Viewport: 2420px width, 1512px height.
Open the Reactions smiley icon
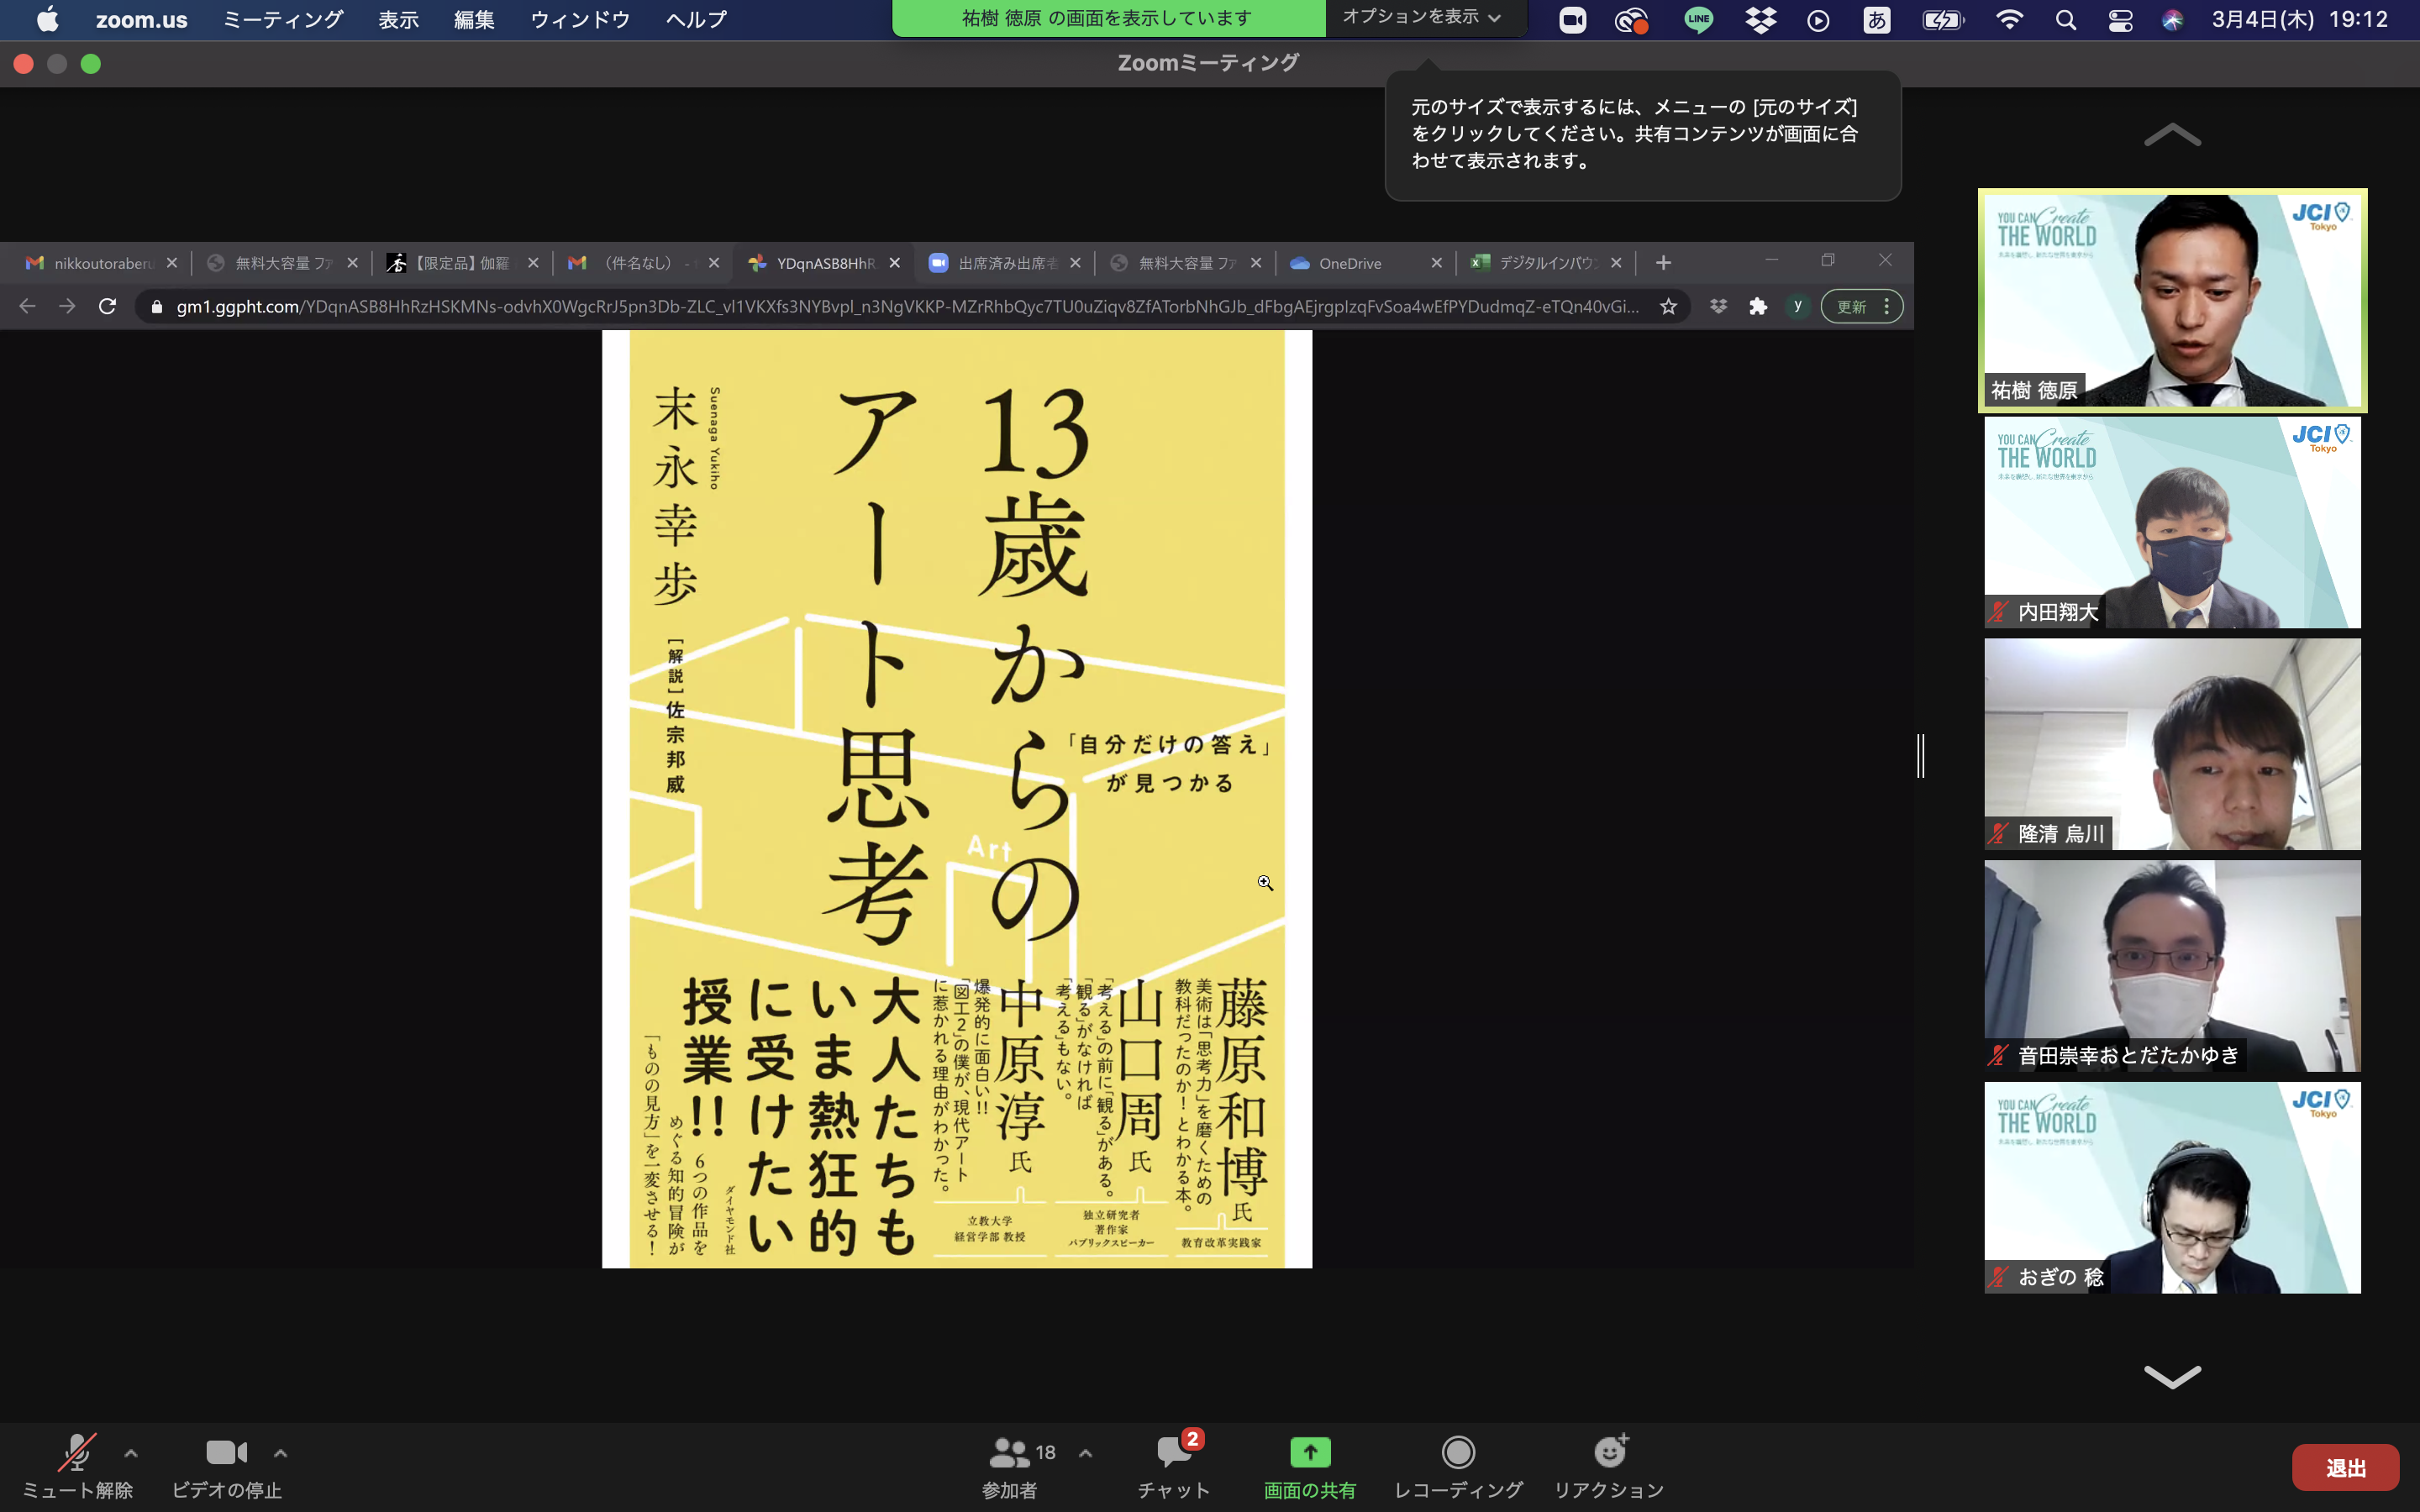click(x=1609, y=1453)
